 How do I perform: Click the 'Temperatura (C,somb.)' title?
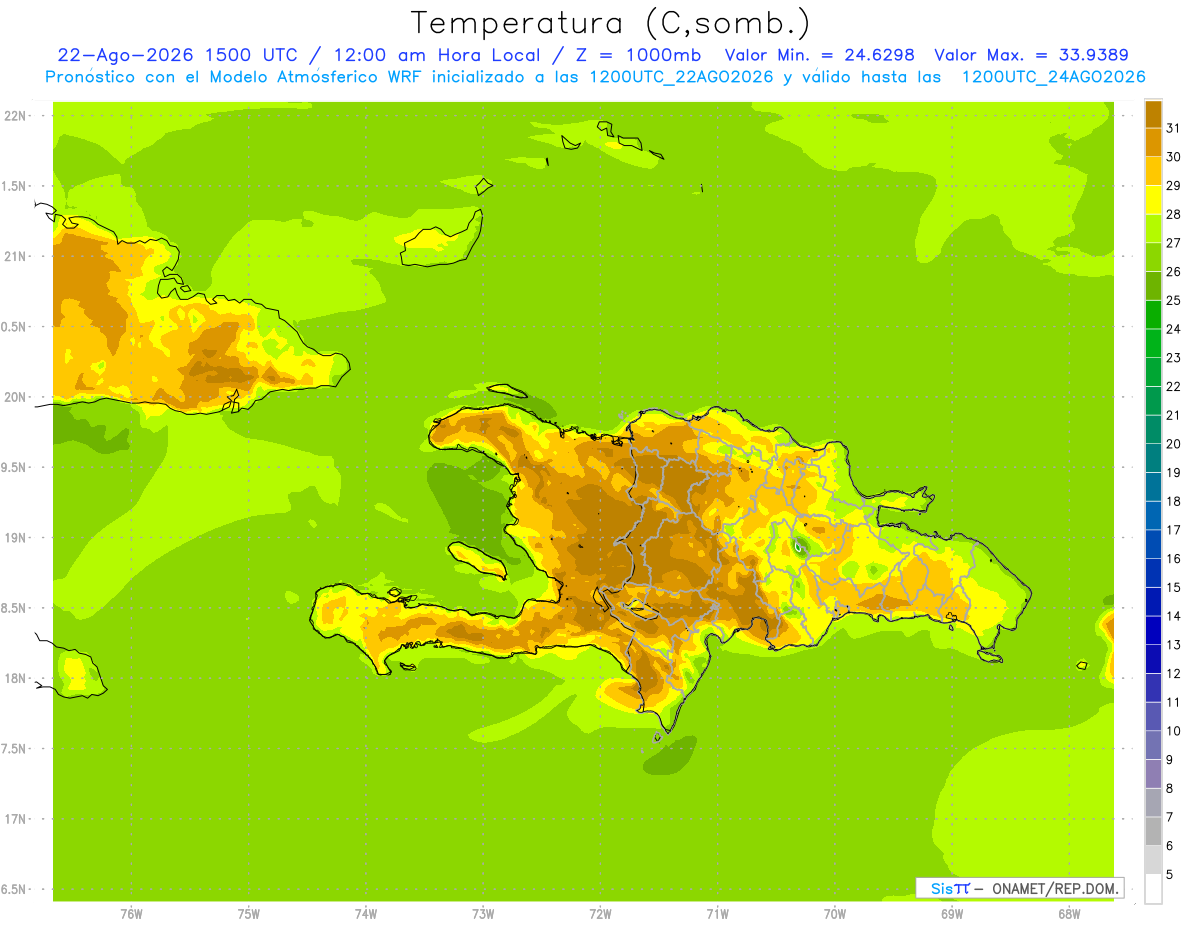(611, 23)
